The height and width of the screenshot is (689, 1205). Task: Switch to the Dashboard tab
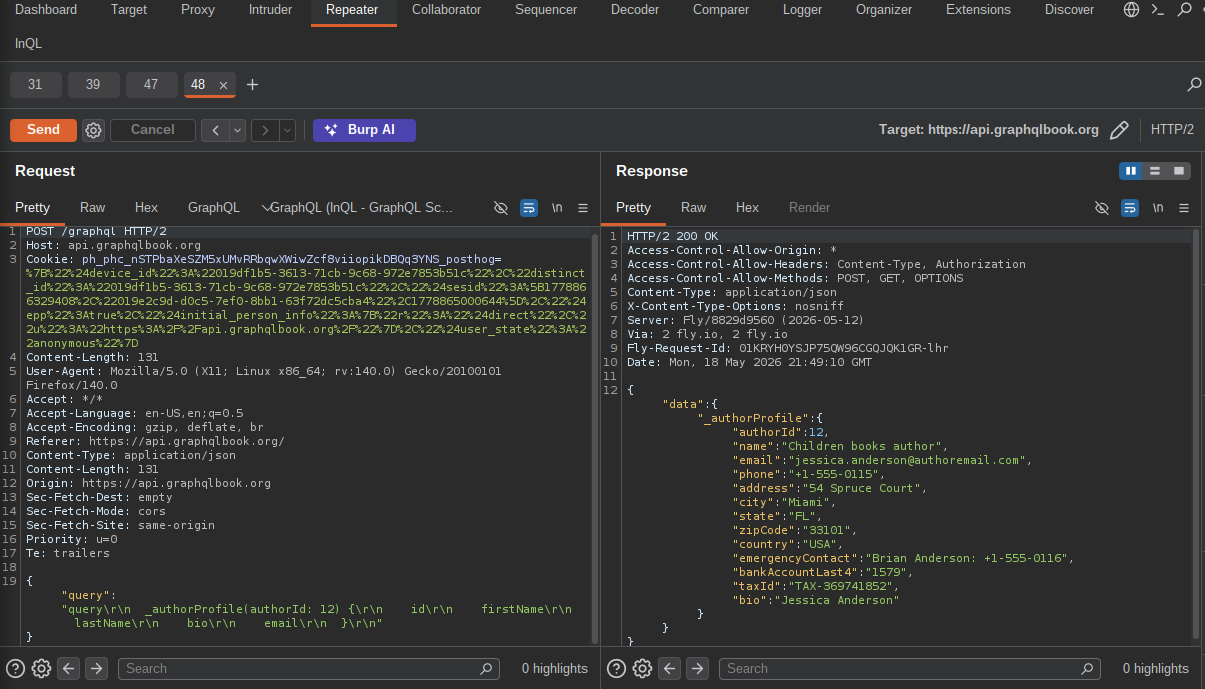coord(46,10)
